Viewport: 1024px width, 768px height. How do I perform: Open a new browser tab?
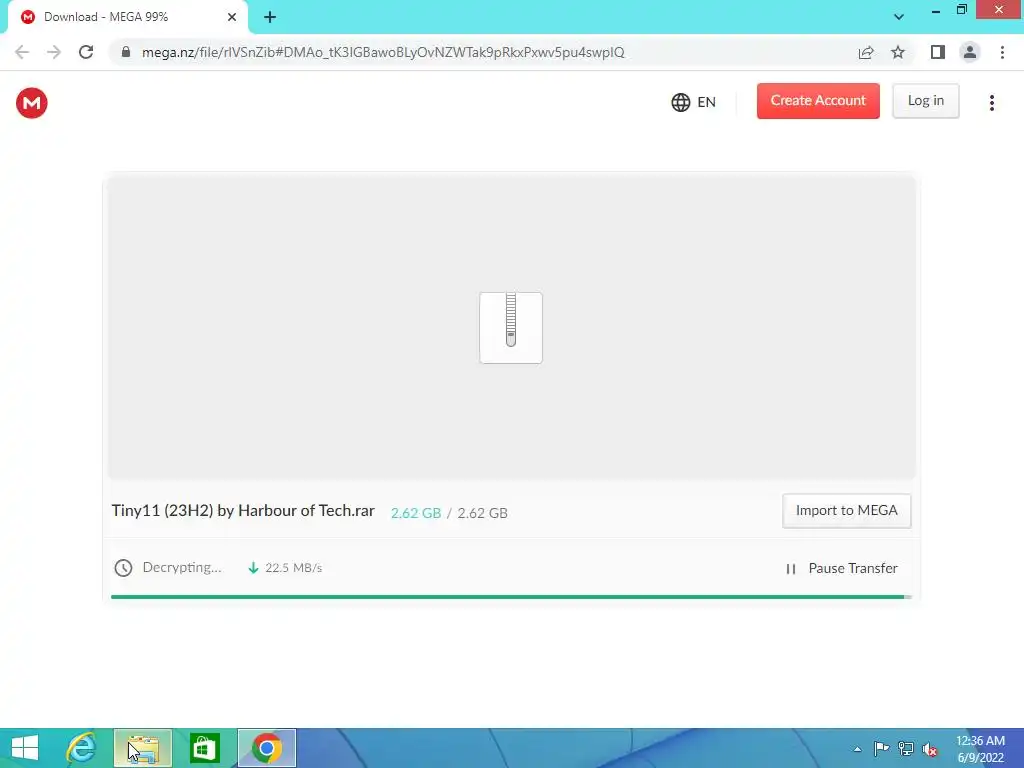[270, 17]
